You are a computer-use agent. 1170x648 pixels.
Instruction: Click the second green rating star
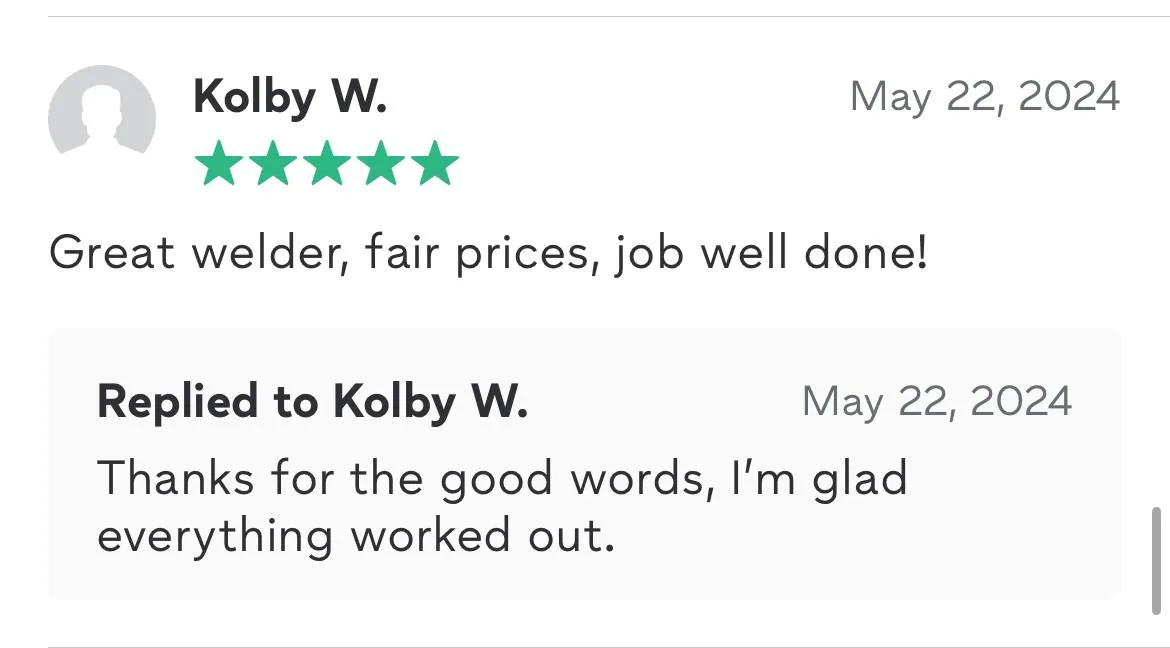coord(272,163)
